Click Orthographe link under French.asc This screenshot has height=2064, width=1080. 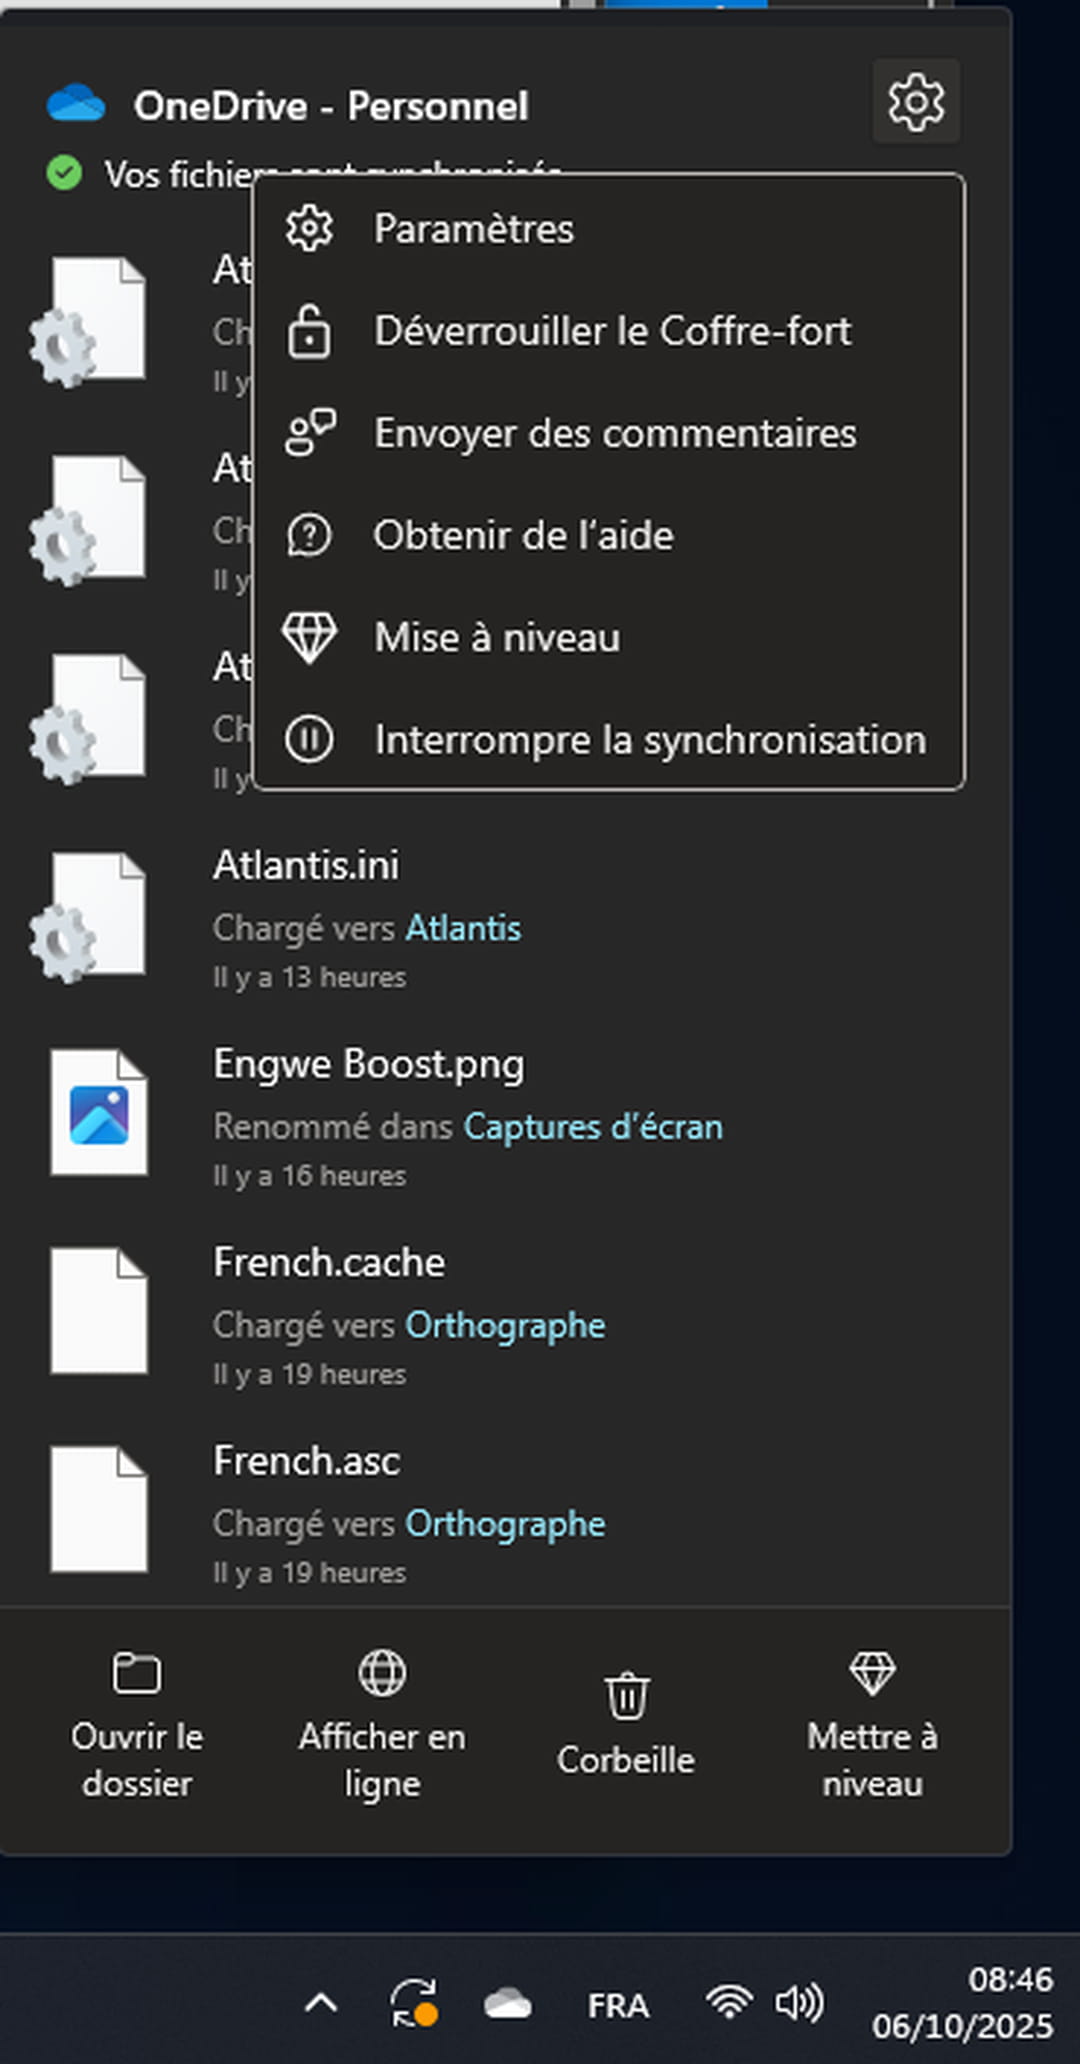click(x=505, y=1524)
